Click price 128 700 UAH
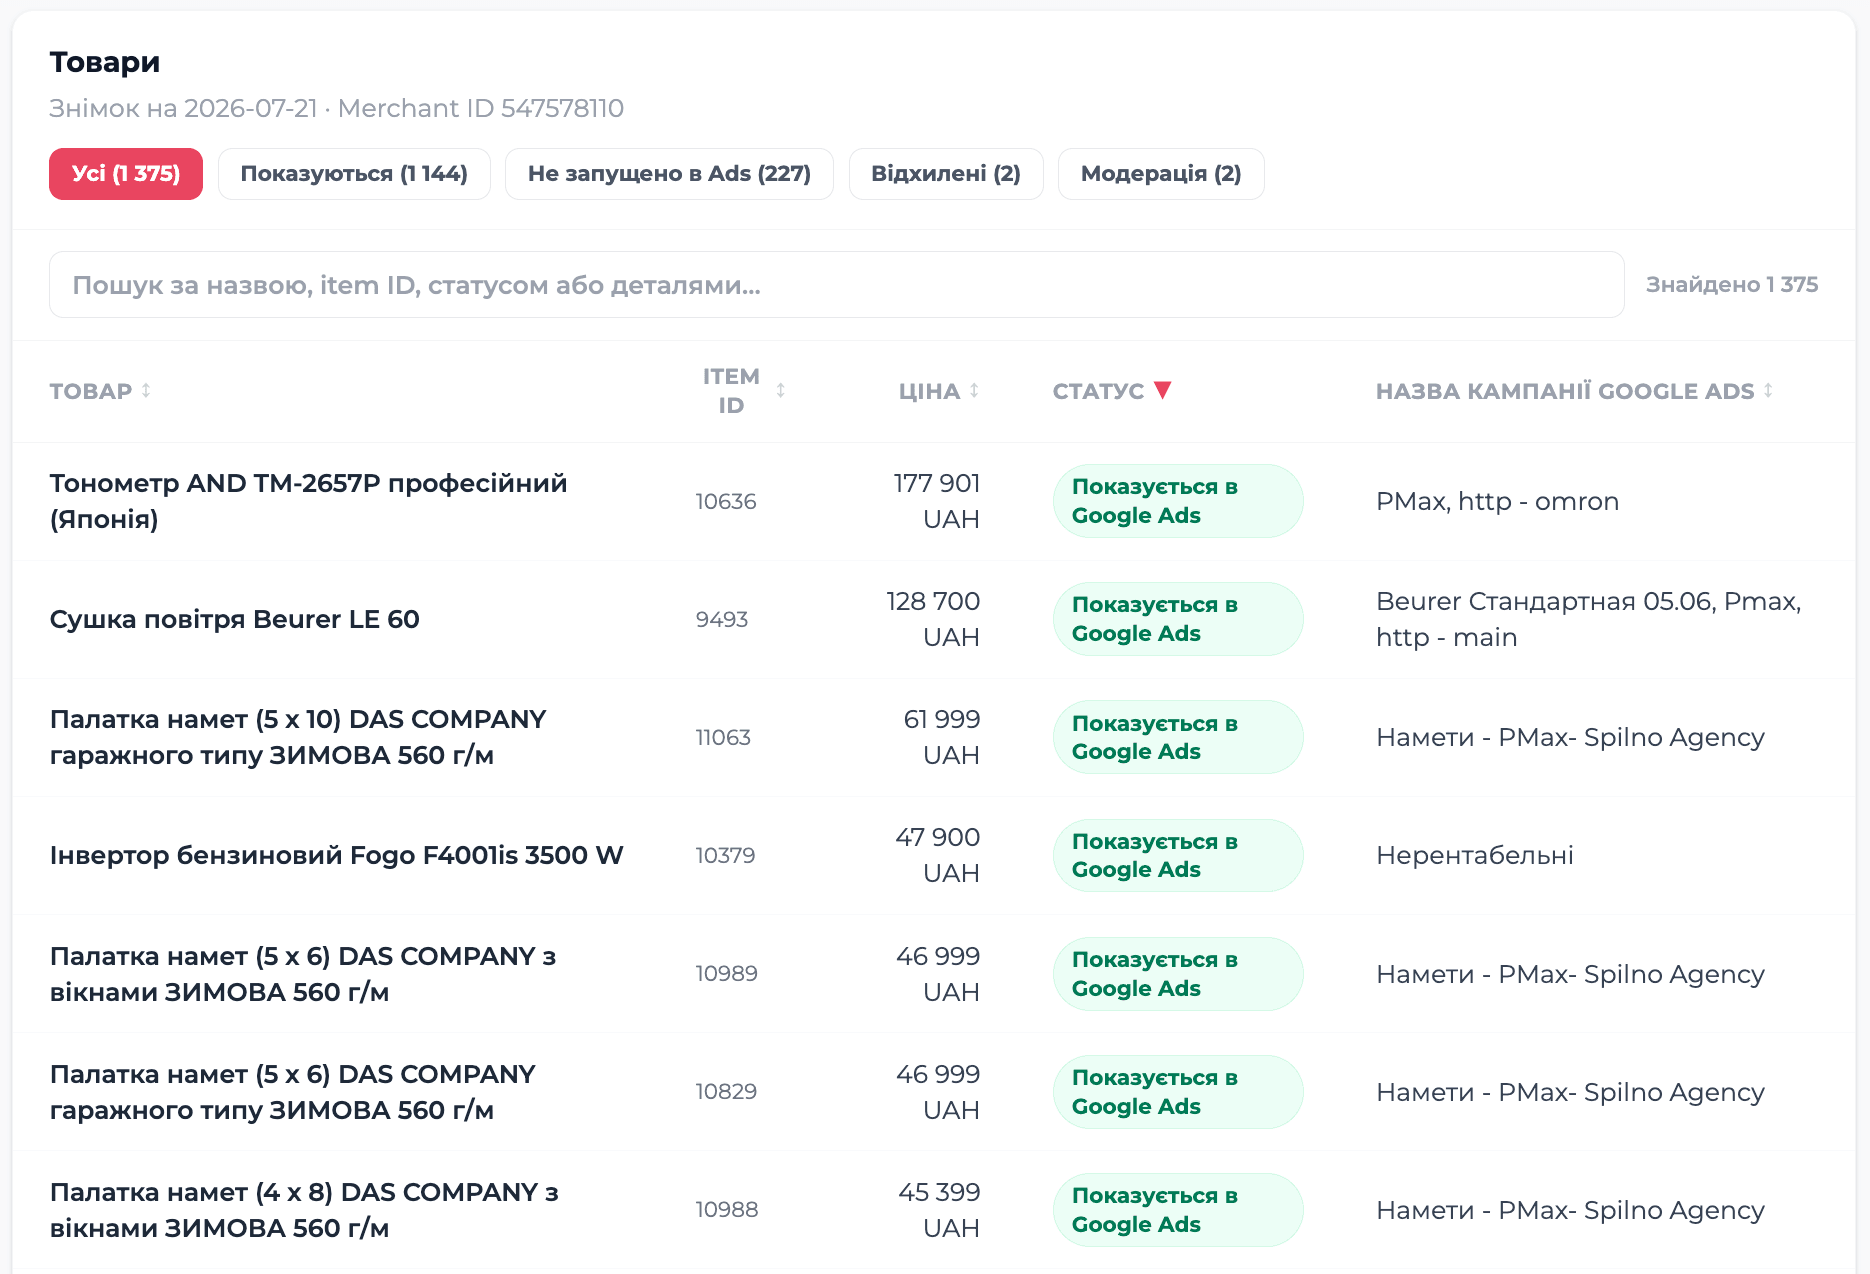 [933, 619]
